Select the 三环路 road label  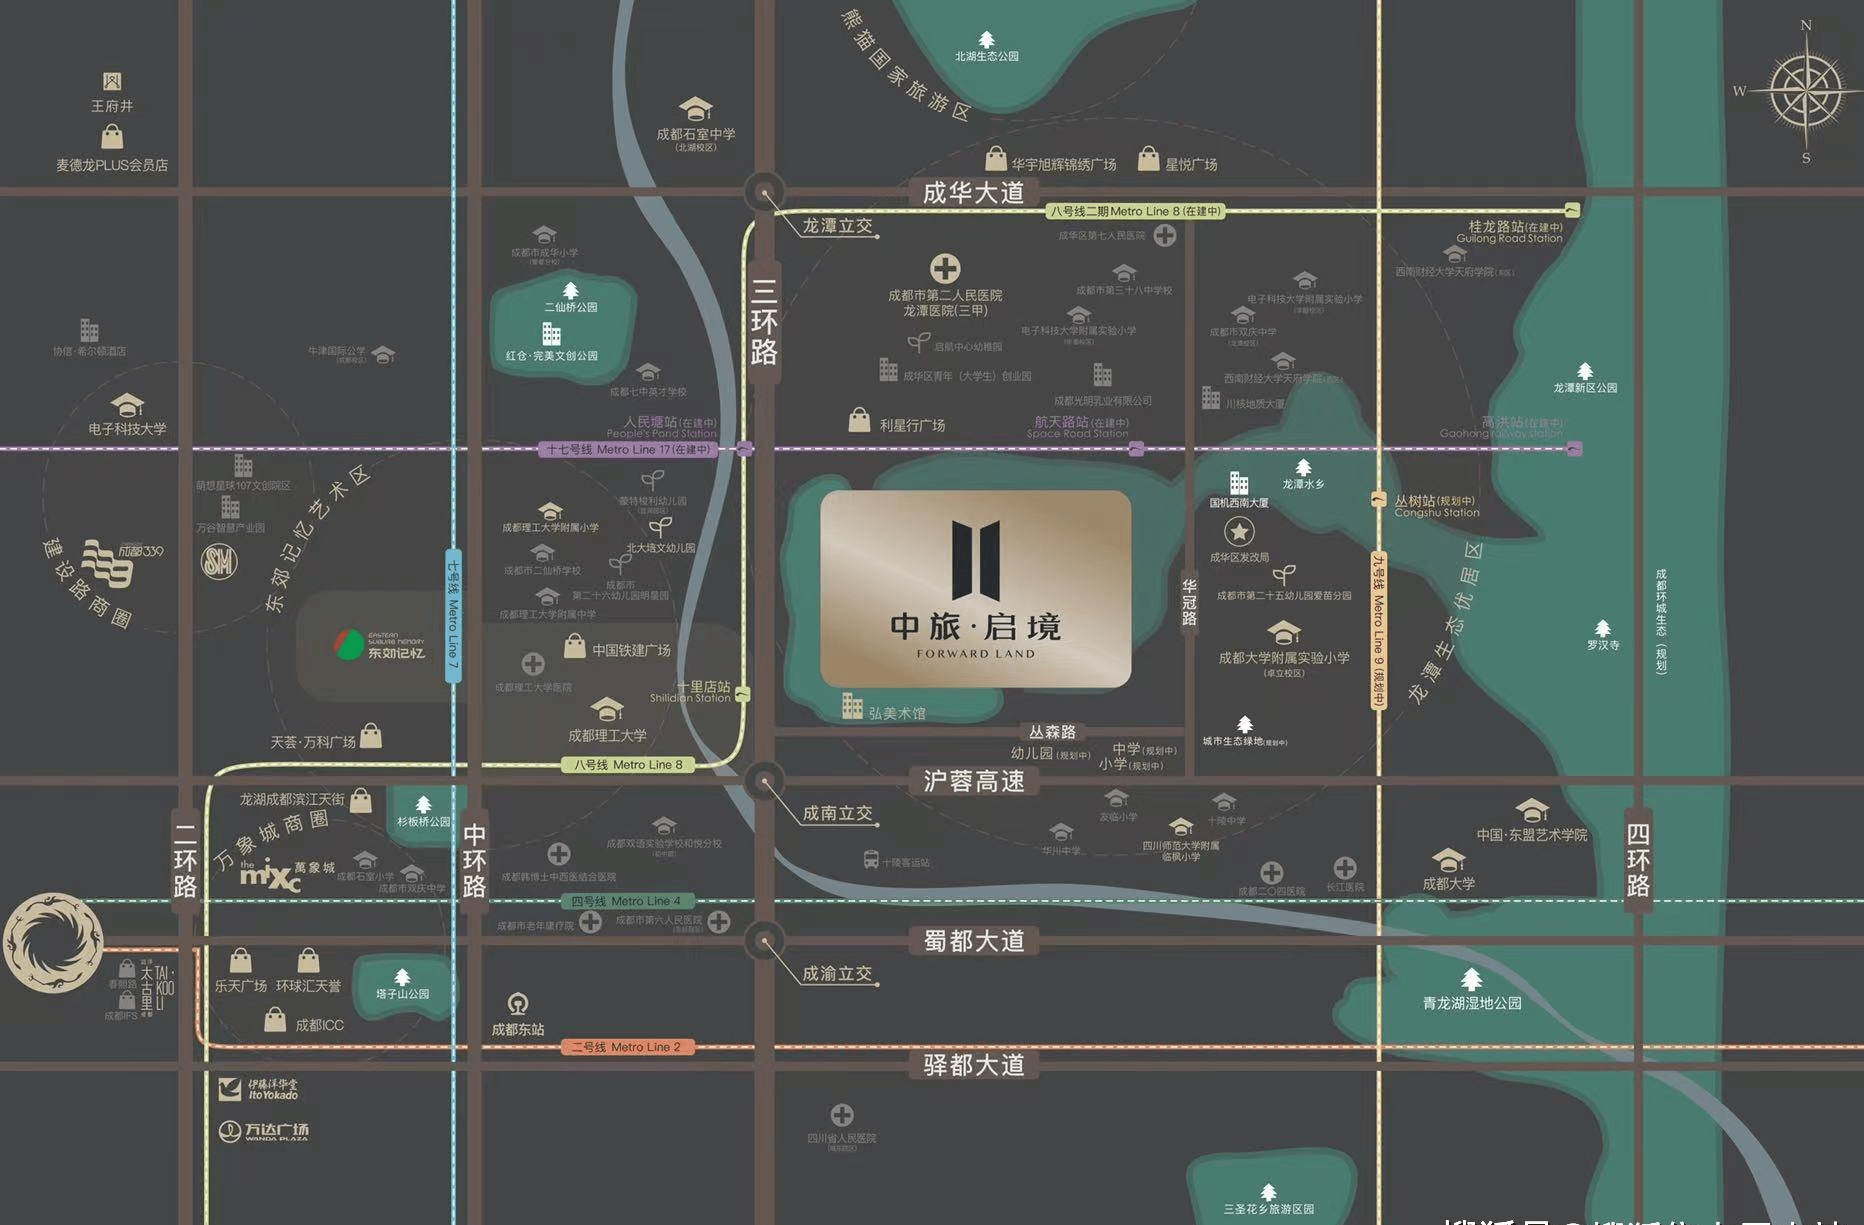pyautogui.click(x=763, y=322)
